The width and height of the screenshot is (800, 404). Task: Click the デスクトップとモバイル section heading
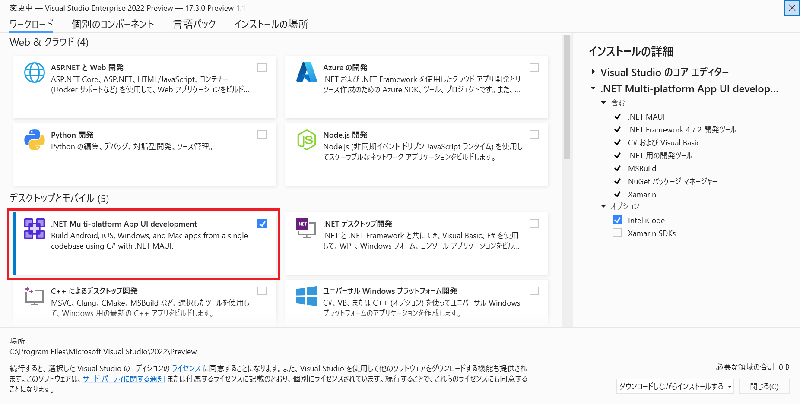(x=59, y=198)
